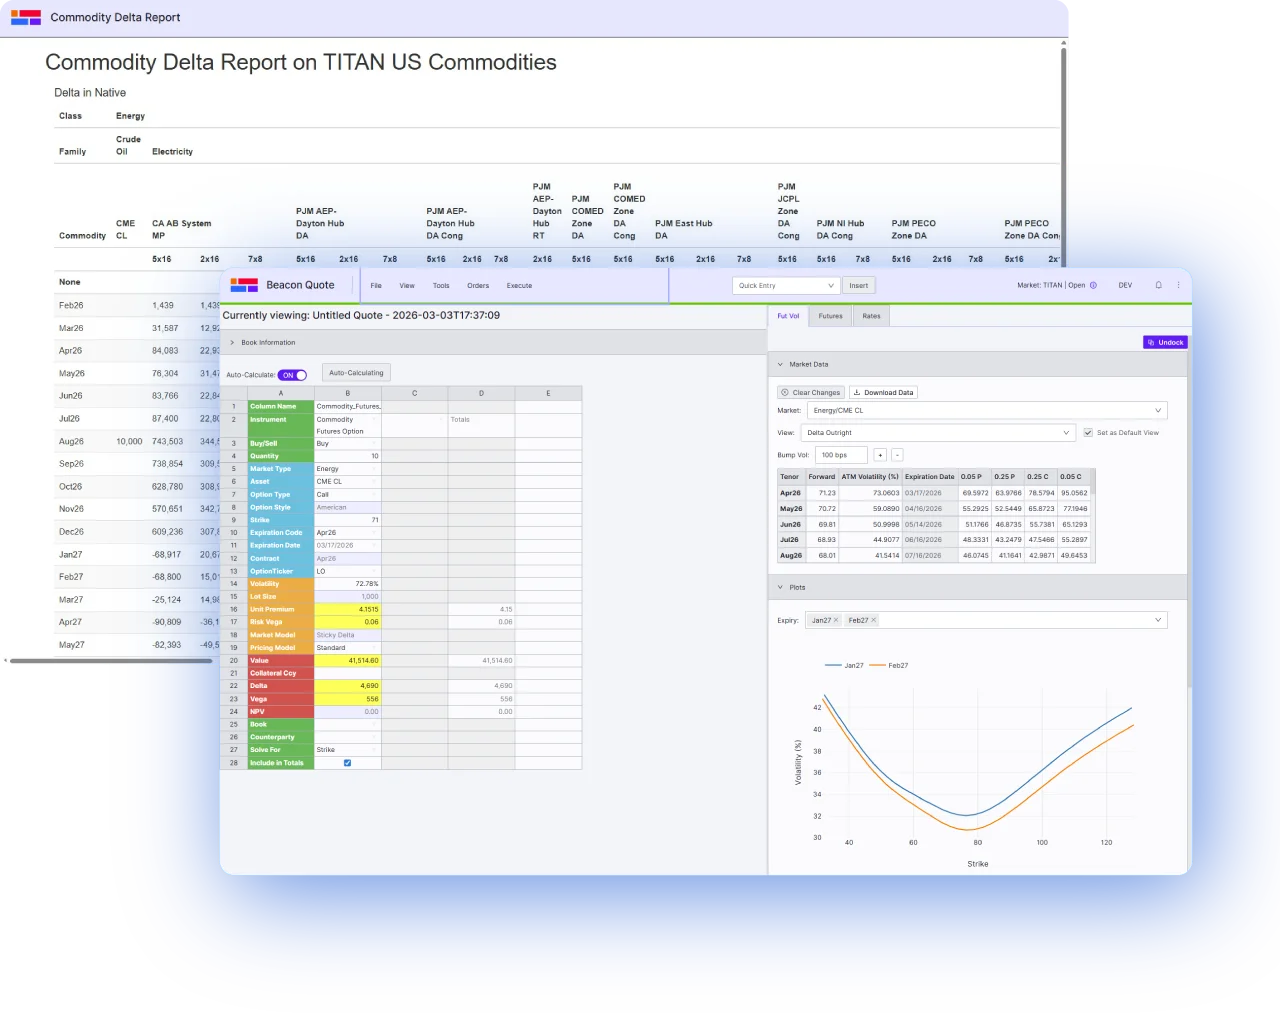The image size is (1280, 1024).
Task: Open the three-dot more options menu
Action: 1179,285
